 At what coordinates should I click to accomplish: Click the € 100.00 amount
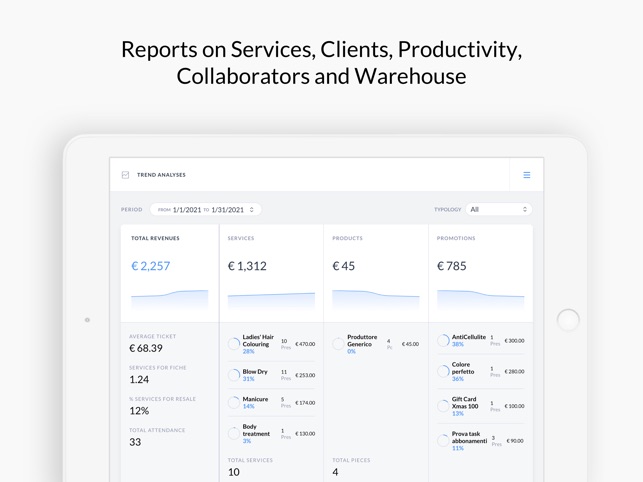click(x=514, y=406)
